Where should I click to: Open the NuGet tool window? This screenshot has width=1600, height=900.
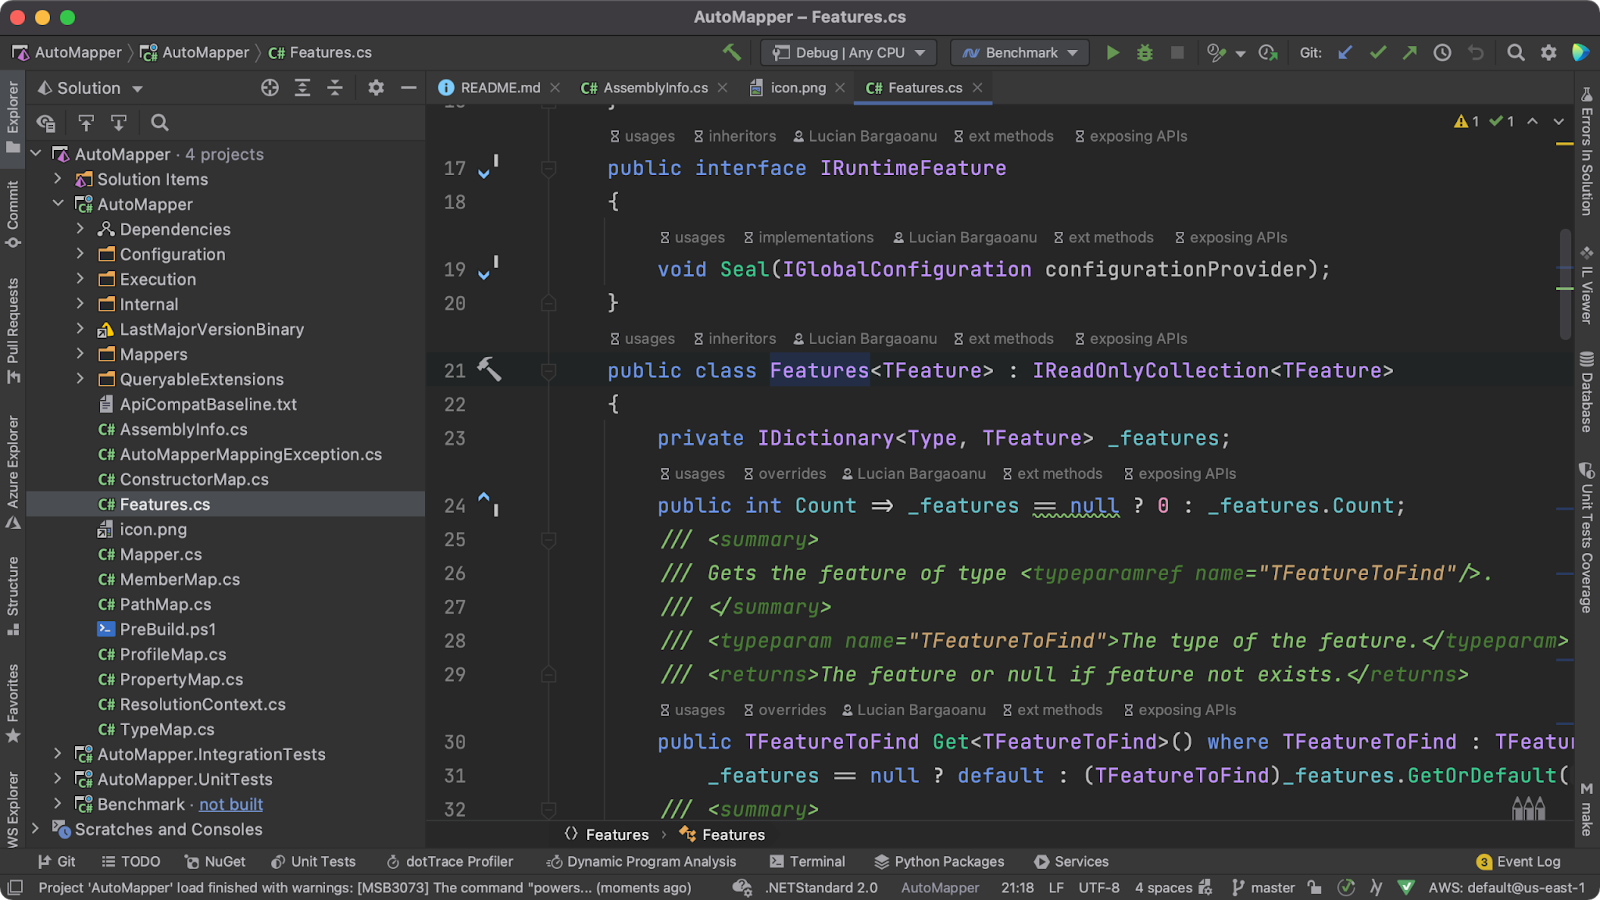pyautogui.click(x=215, y=861)
